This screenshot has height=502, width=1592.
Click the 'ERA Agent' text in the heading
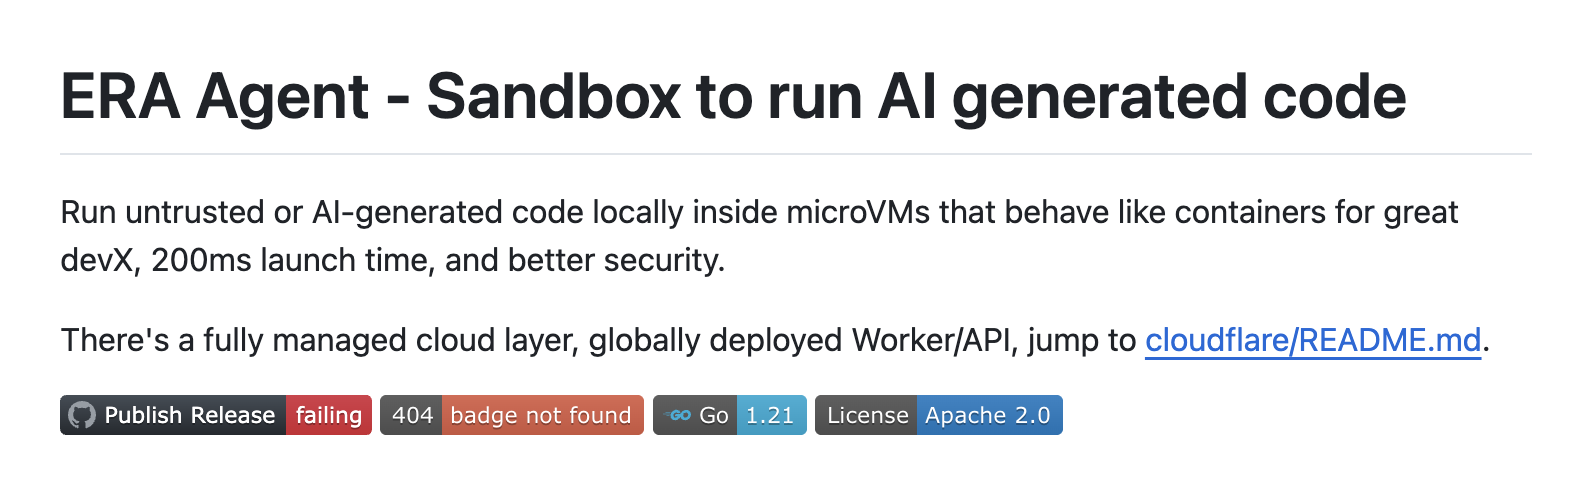pyautogui.click(x=215, y=97)
